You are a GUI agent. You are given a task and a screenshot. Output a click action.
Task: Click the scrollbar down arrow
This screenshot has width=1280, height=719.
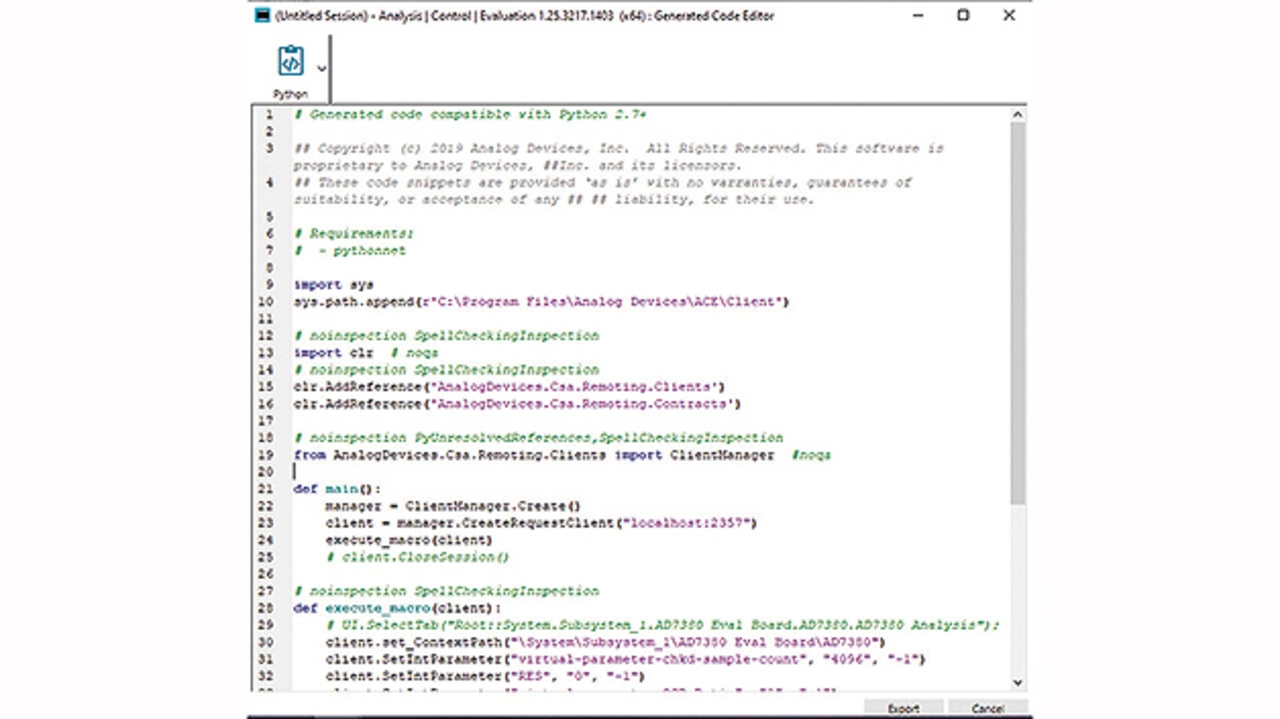1018,682
